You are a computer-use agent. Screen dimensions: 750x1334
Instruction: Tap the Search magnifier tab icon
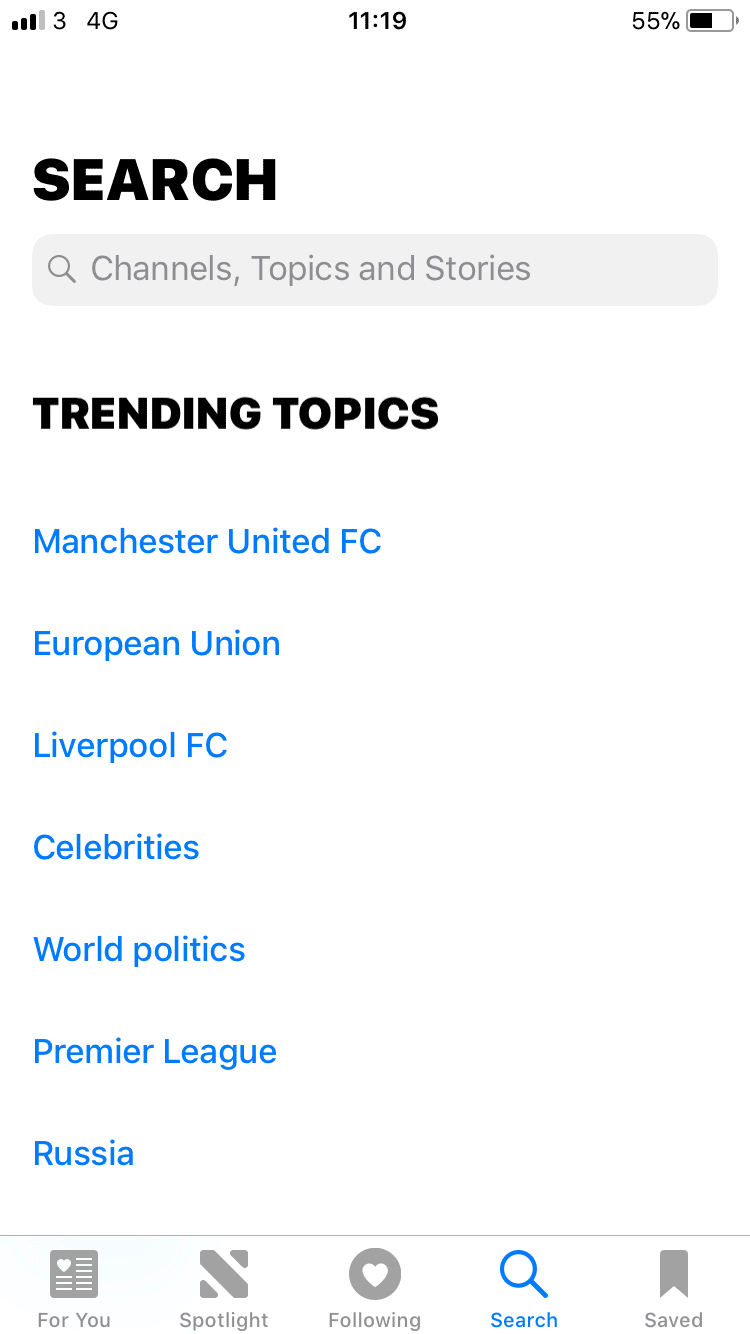[x=523, y=1275]
